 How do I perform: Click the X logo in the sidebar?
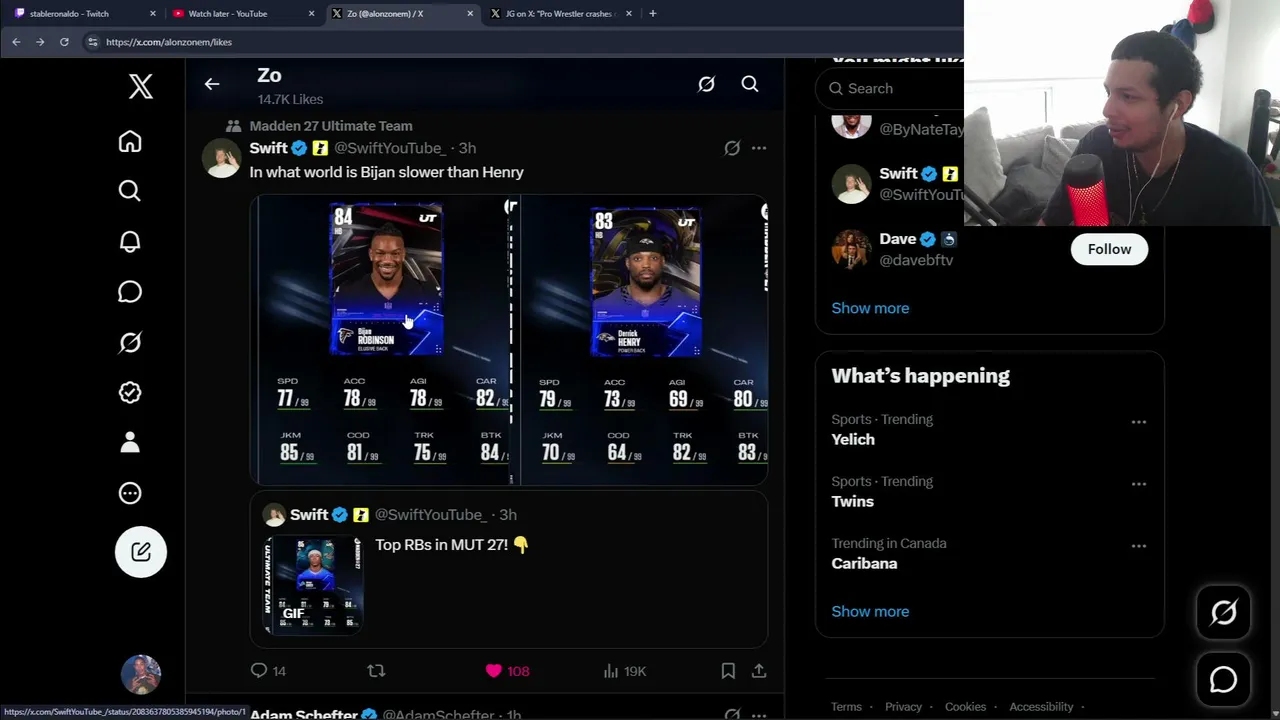141,87
